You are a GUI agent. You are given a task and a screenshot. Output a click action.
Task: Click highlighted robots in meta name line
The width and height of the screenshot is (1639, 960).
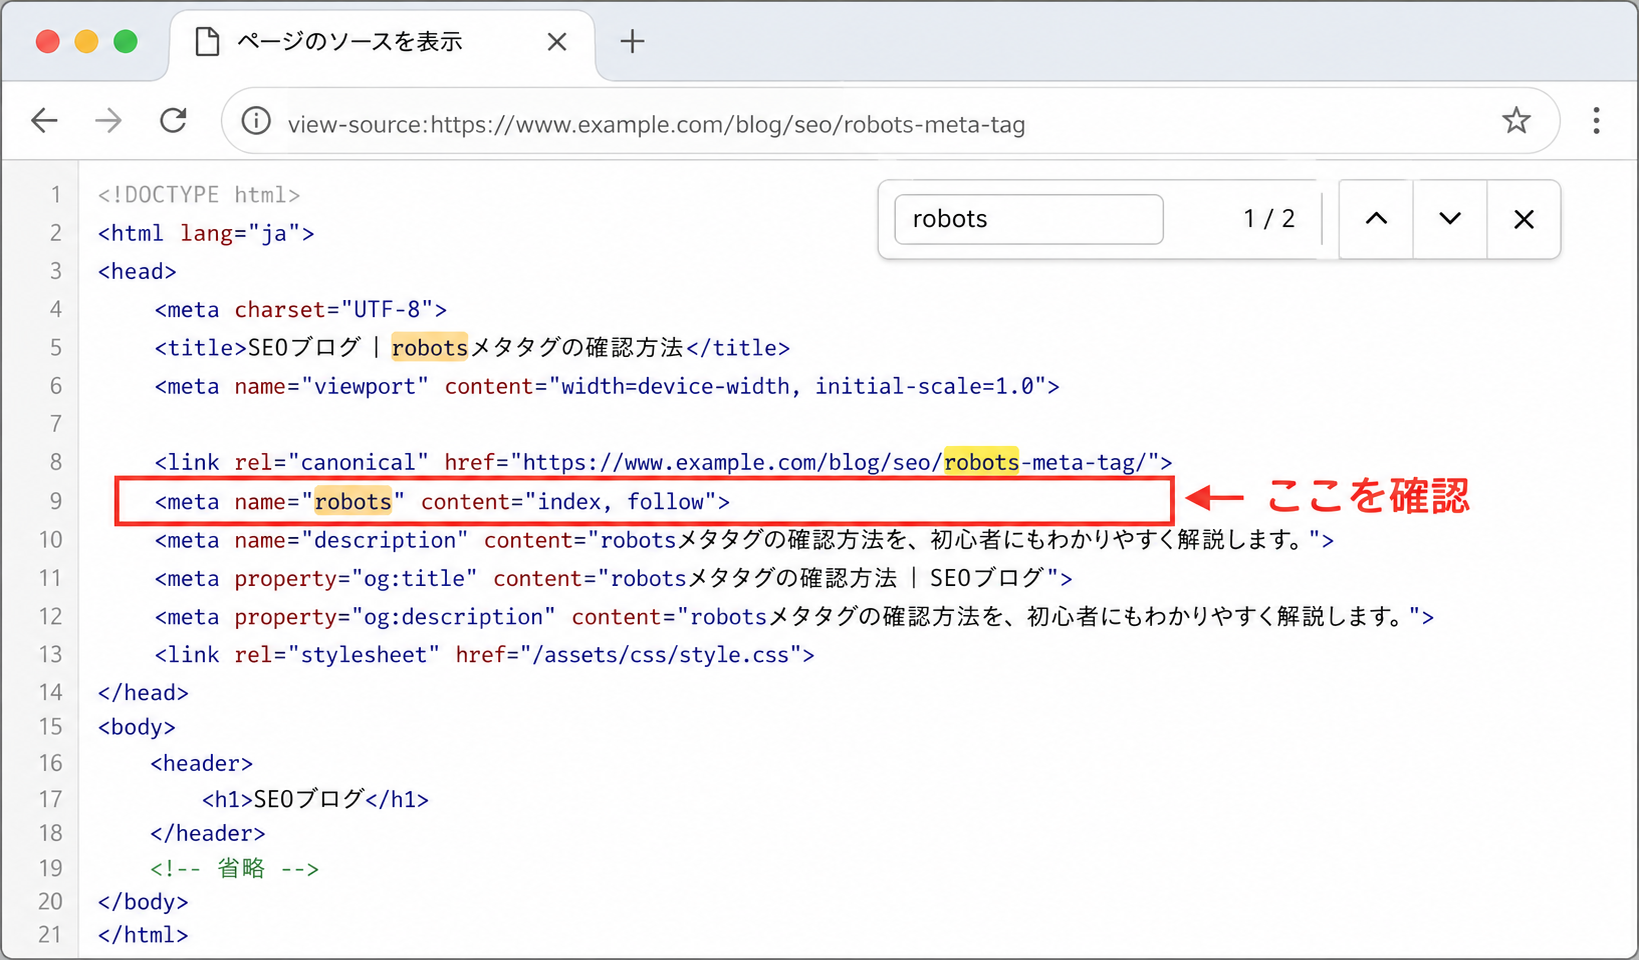click(353, 501)
